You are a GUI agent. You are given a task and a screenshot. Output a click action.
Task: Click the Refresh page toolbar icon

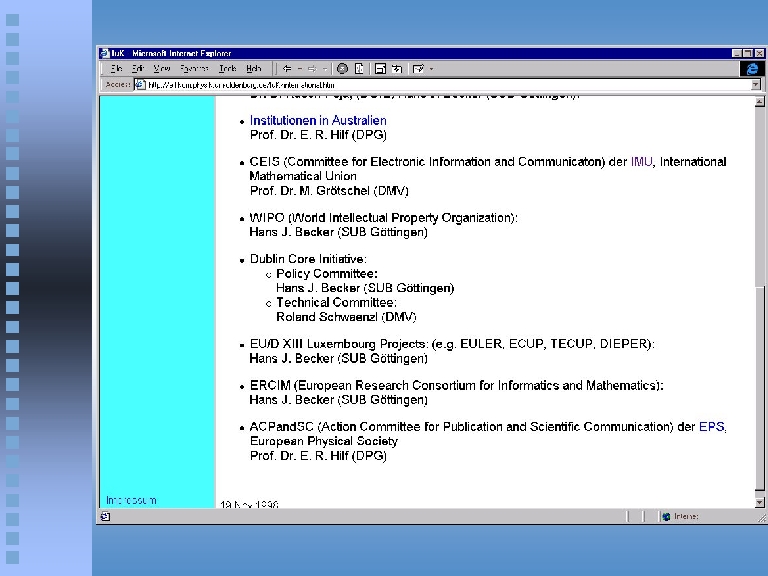pyautogui.click(x=359, y=69)
